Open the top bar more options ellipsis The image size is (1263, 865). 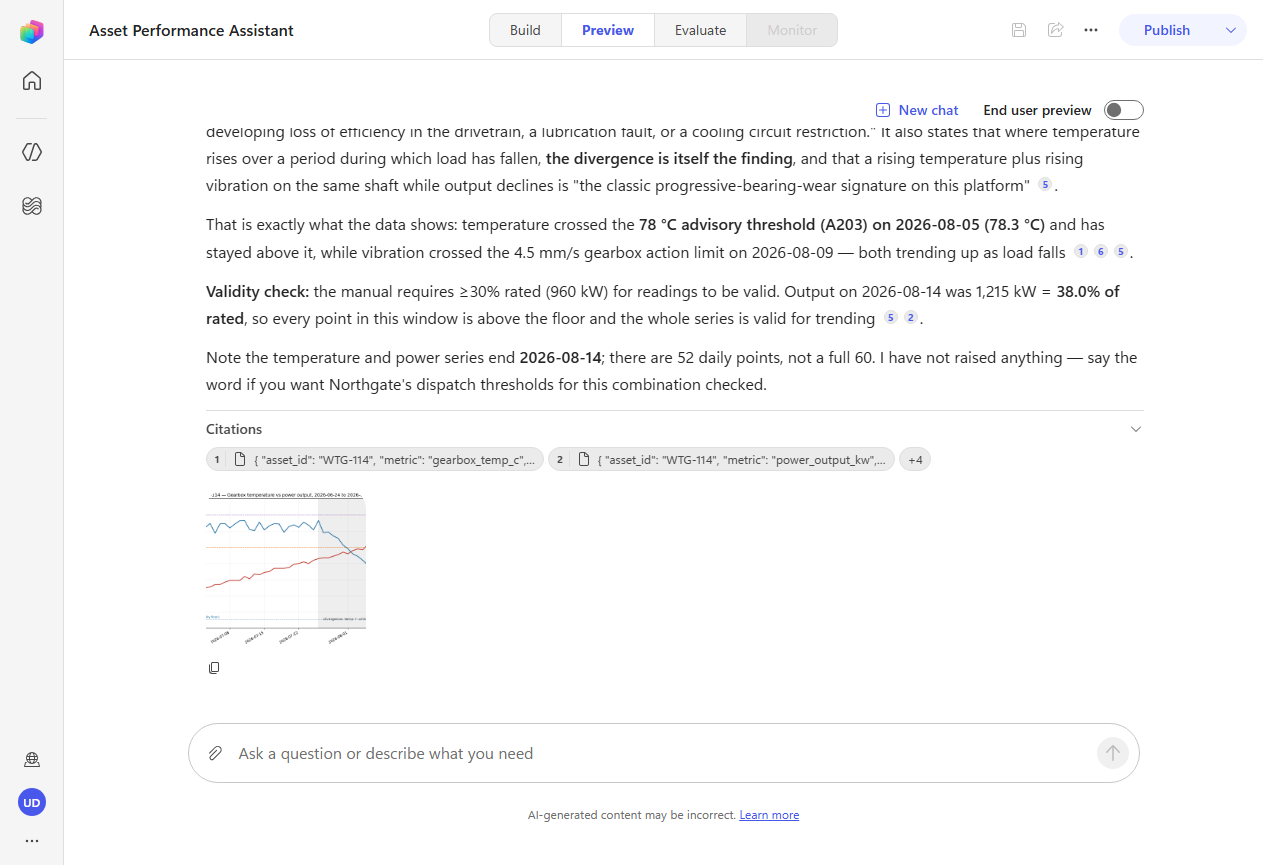1091,30
